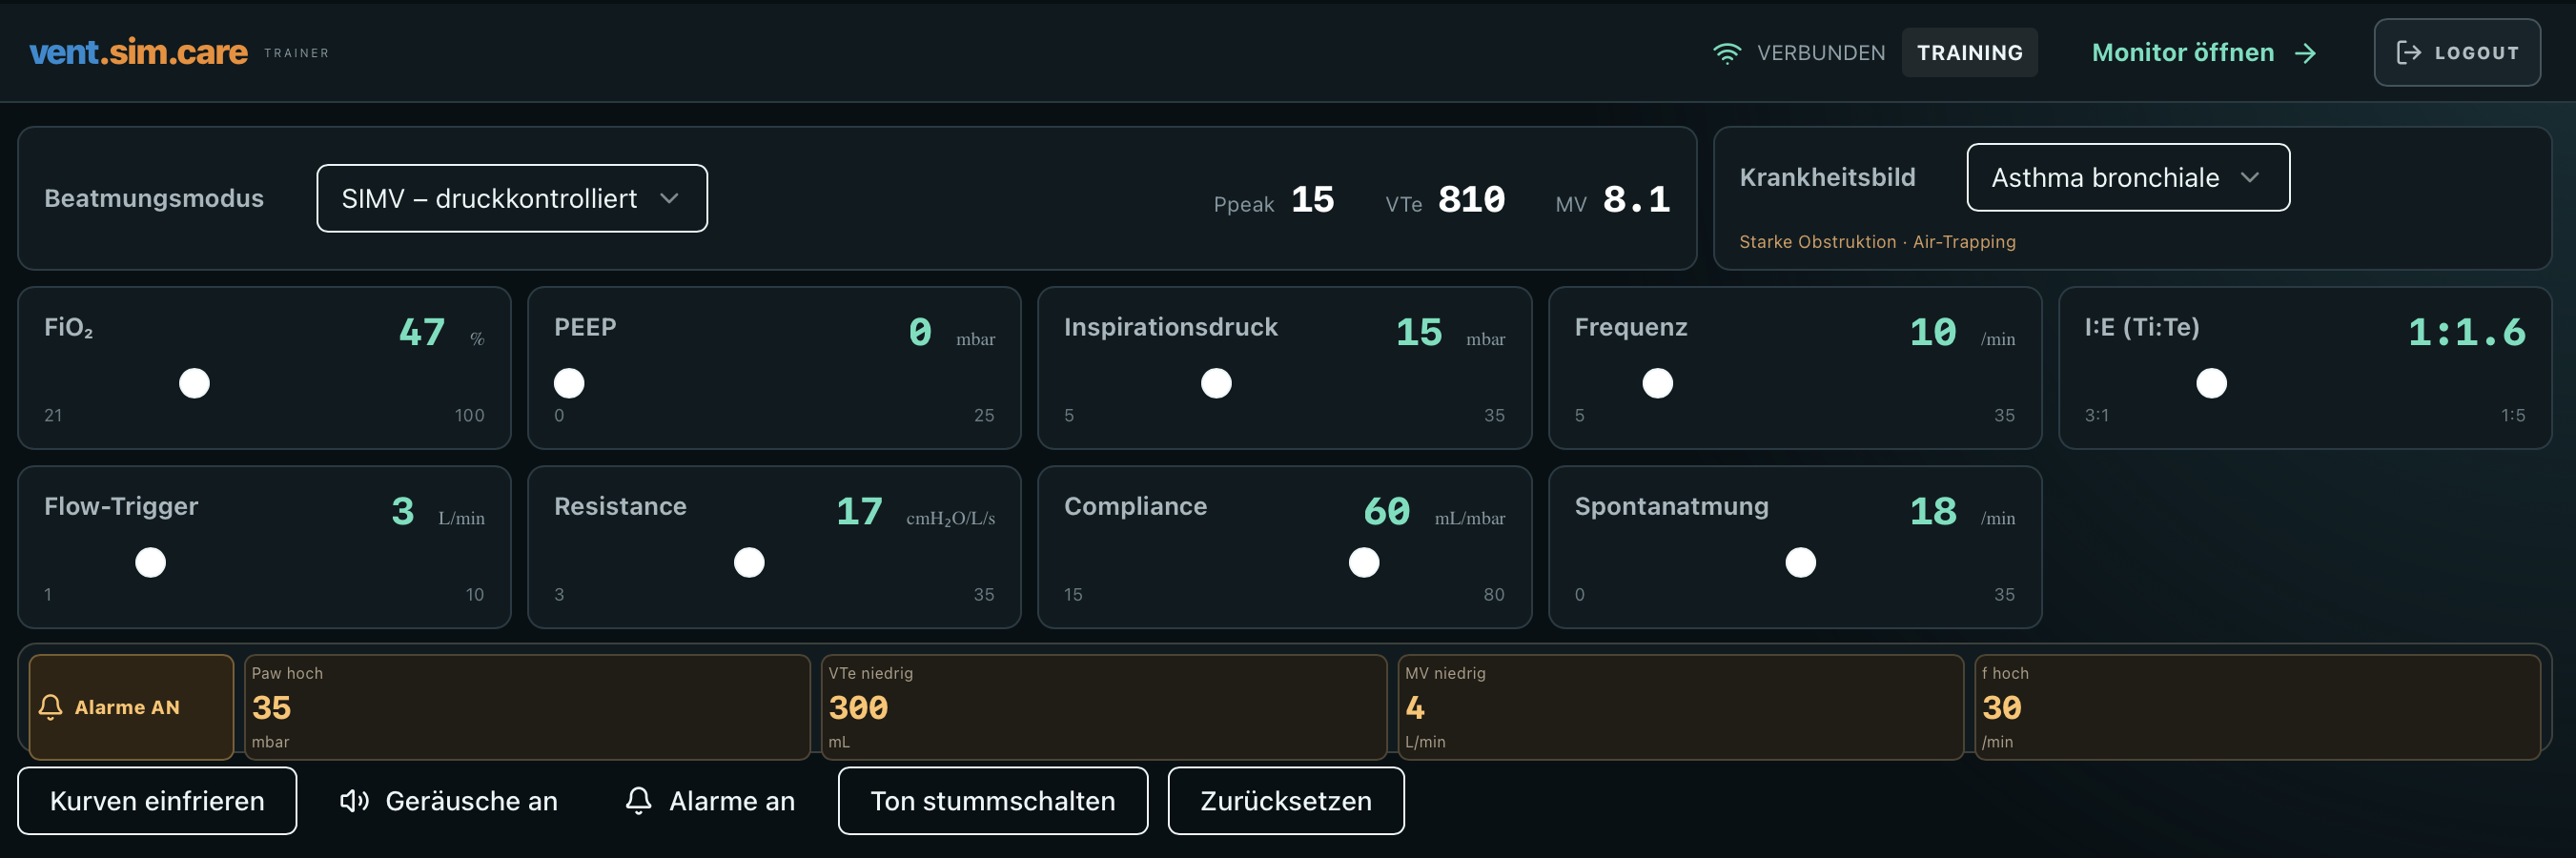Click the arrow beside Monitor öffnen
Viewport: 2576px width, 858px height.
tap(2305, 53)
